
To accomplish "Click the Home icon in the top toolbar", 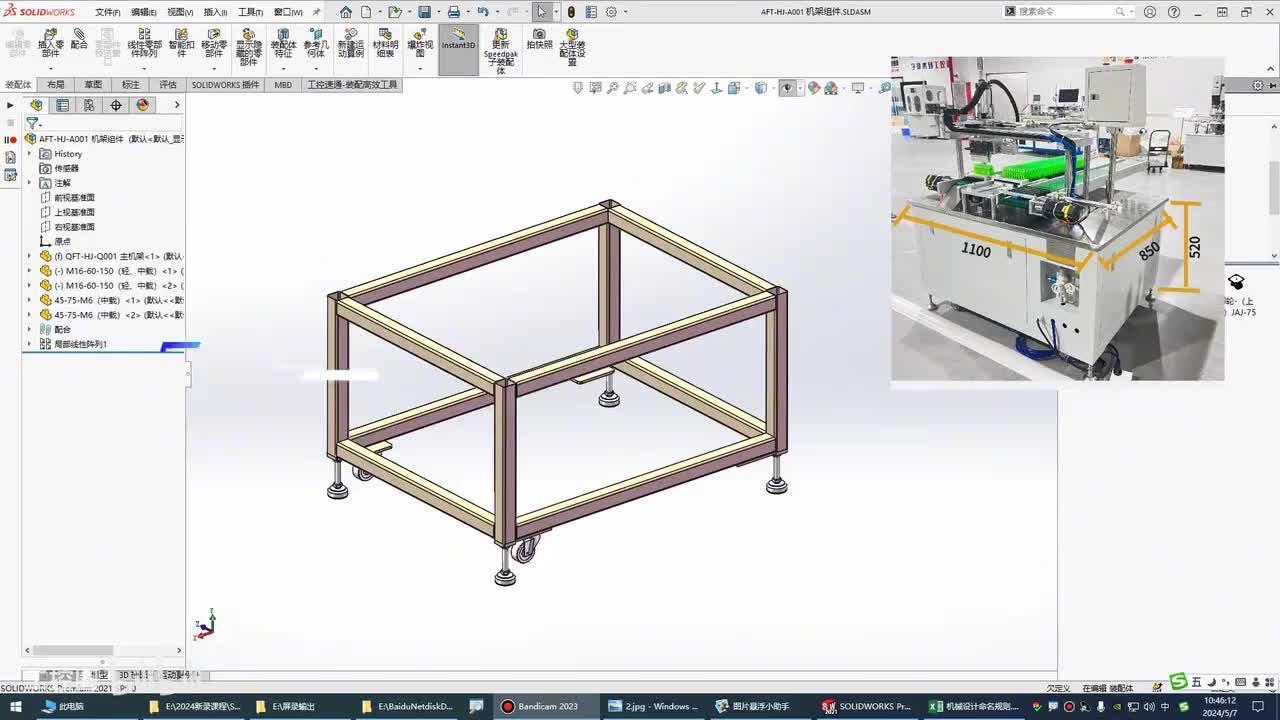I will click(x=346, y=12).
